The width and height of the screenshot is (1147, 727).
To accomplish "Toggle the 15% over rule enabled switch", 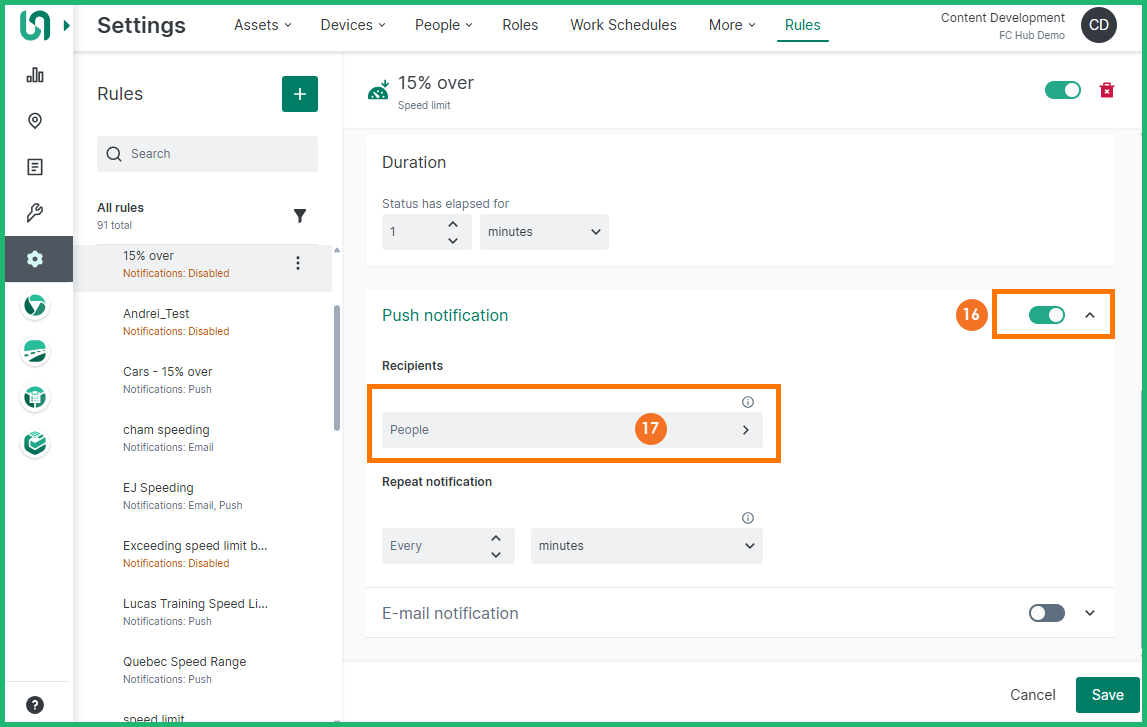I will pyautogui.click(x=1062, y=90).
